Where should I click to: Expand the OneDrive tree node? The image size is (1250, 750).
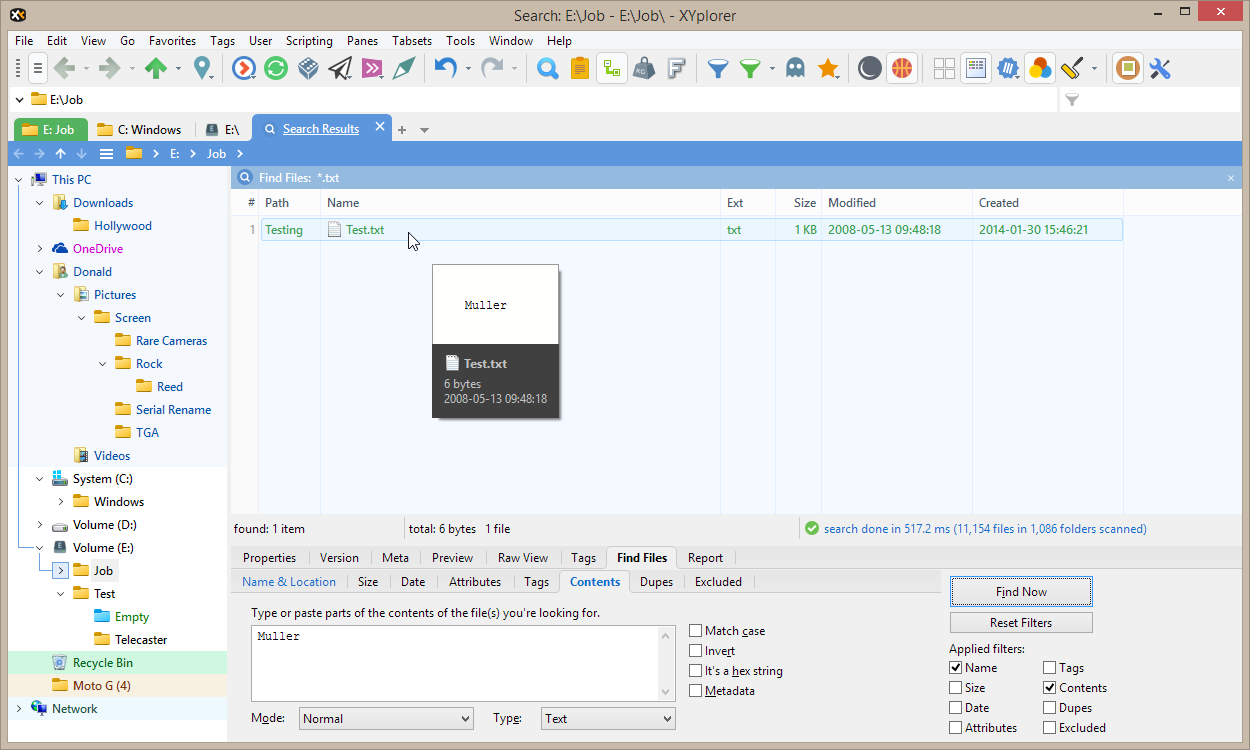[40, 249]
